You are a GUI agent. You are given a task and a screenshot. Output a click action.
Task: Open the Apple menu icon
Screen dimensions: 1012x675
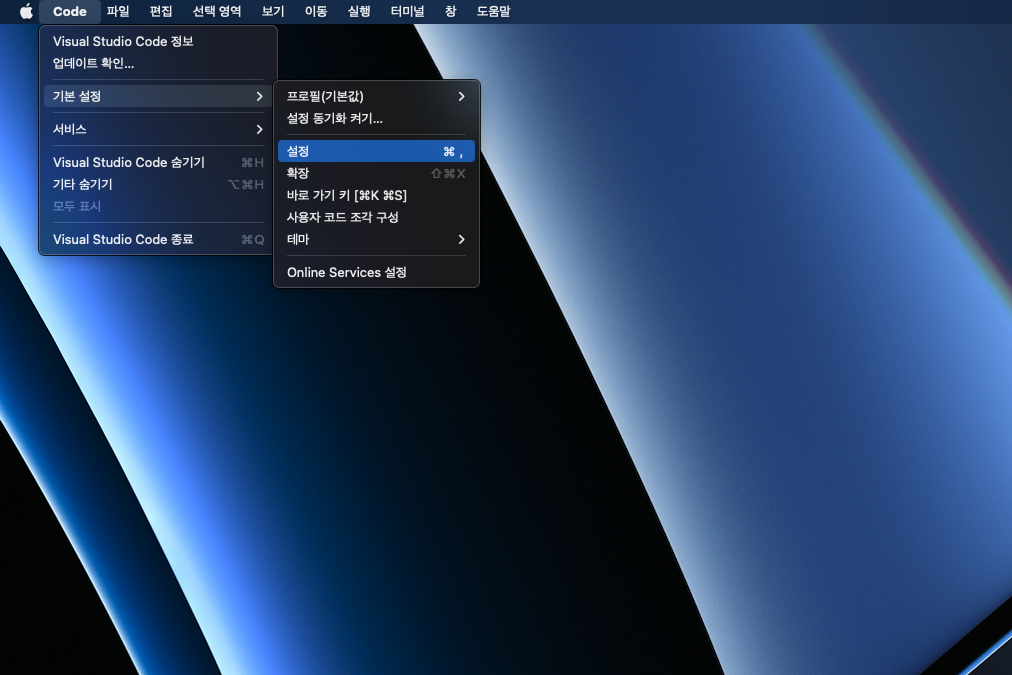26,12
